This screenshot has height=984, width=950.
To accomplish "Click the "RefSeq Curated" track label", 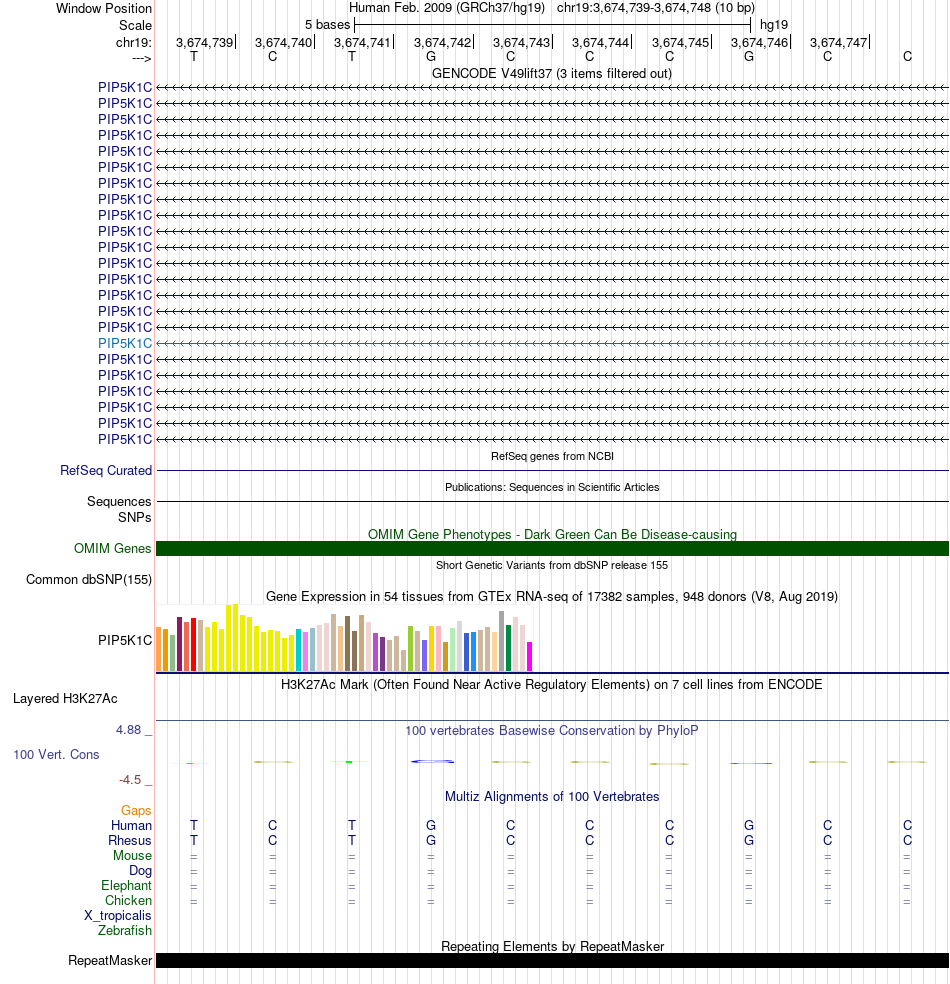I will coord(106,470).
